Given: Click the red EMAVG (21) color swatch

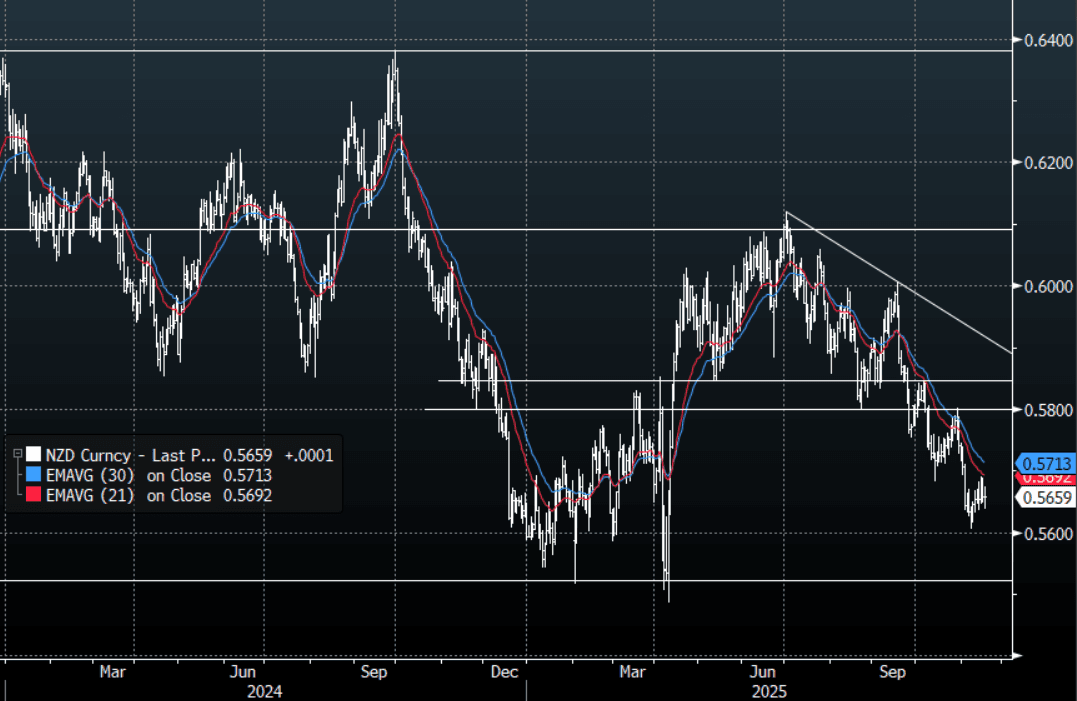Looking at the screenshot, I should pyautogui.click(x=33, y=495).
